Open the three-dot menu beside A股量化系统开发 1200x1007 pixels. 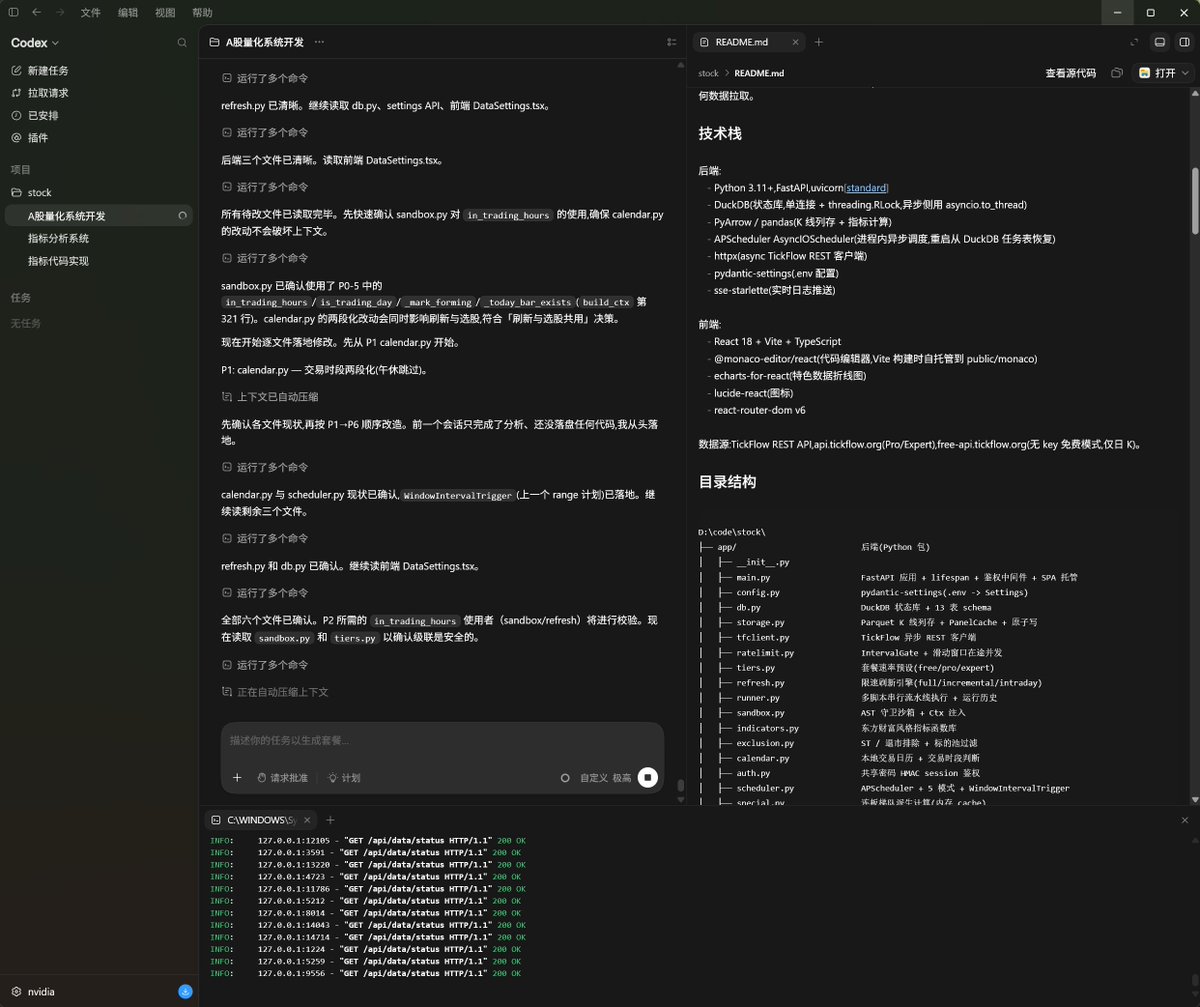319,42
